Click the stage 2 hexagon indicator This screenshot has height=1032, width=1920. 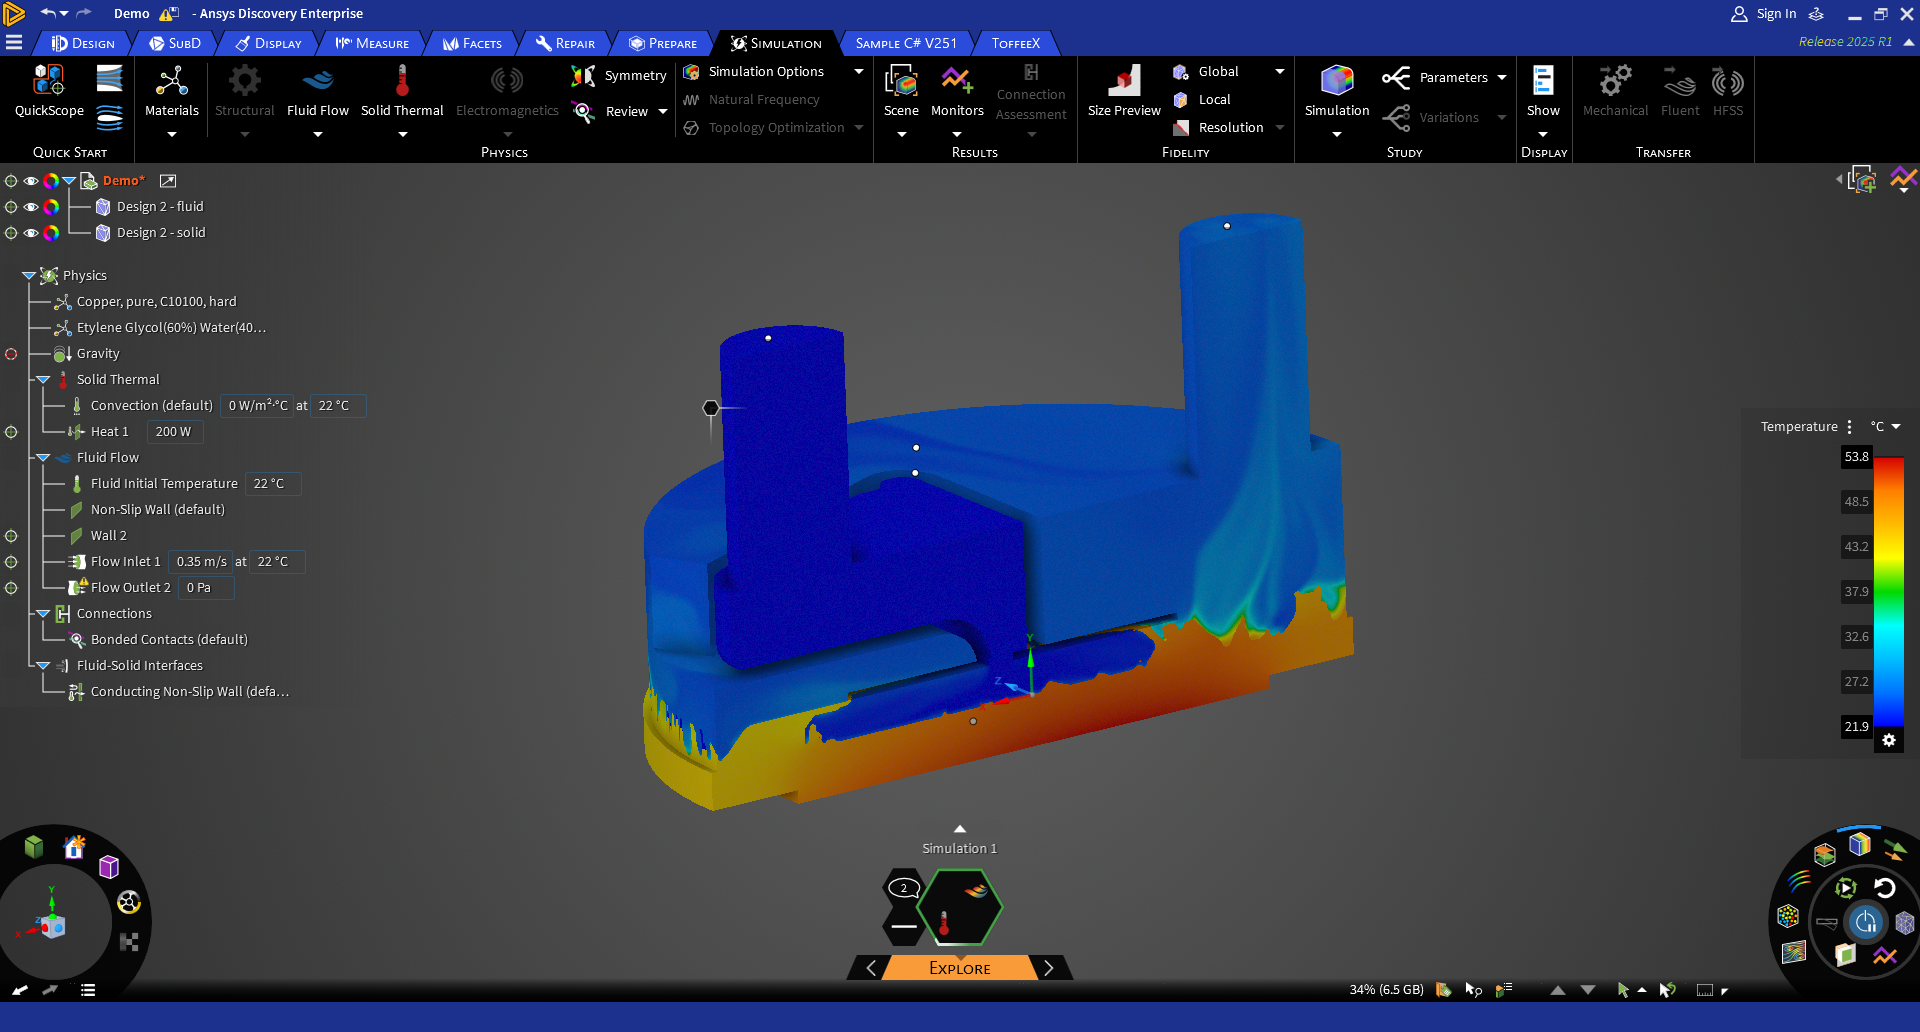[904, 888]
